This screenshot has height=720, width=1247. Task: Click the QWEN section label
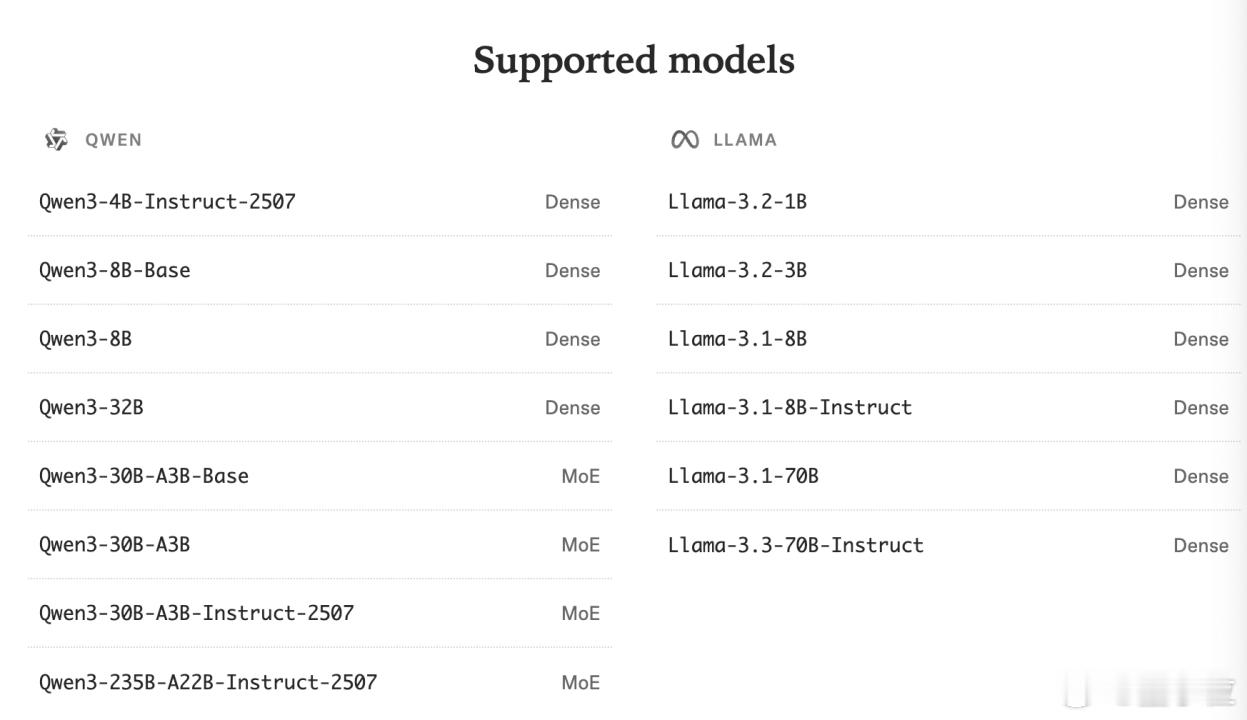tap(113, 140)
